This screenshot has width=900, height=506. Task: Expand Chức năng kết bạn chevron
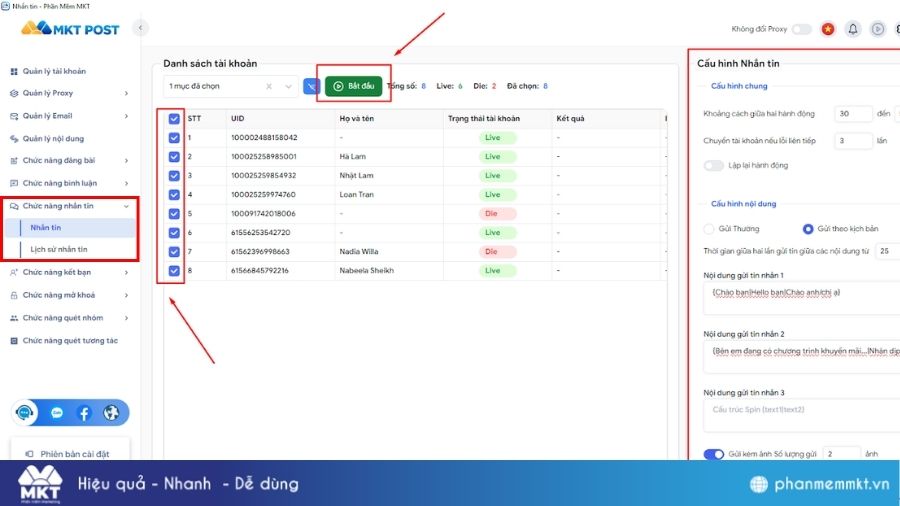(x=126, y=273)
